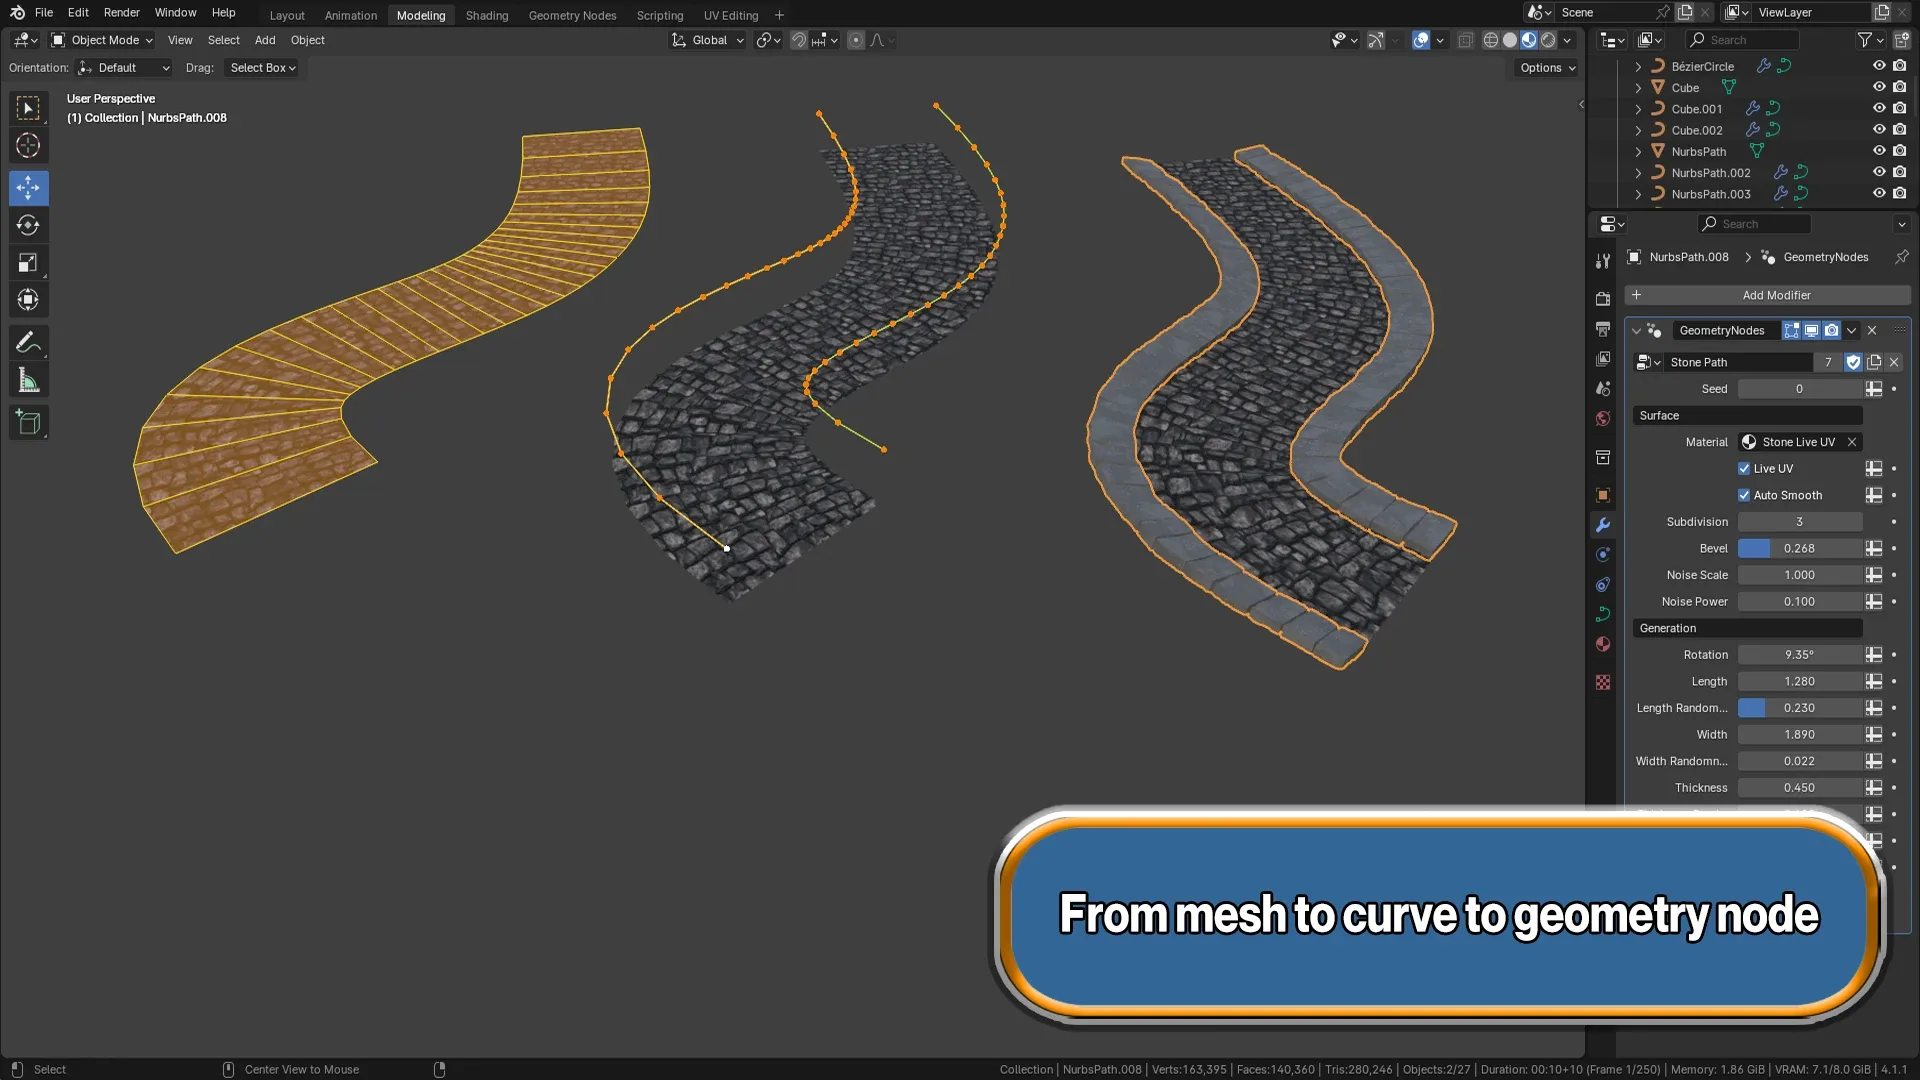
Task: Select the Move tool in toolbar
Action: pyautogui.click(x=29, y=186)
